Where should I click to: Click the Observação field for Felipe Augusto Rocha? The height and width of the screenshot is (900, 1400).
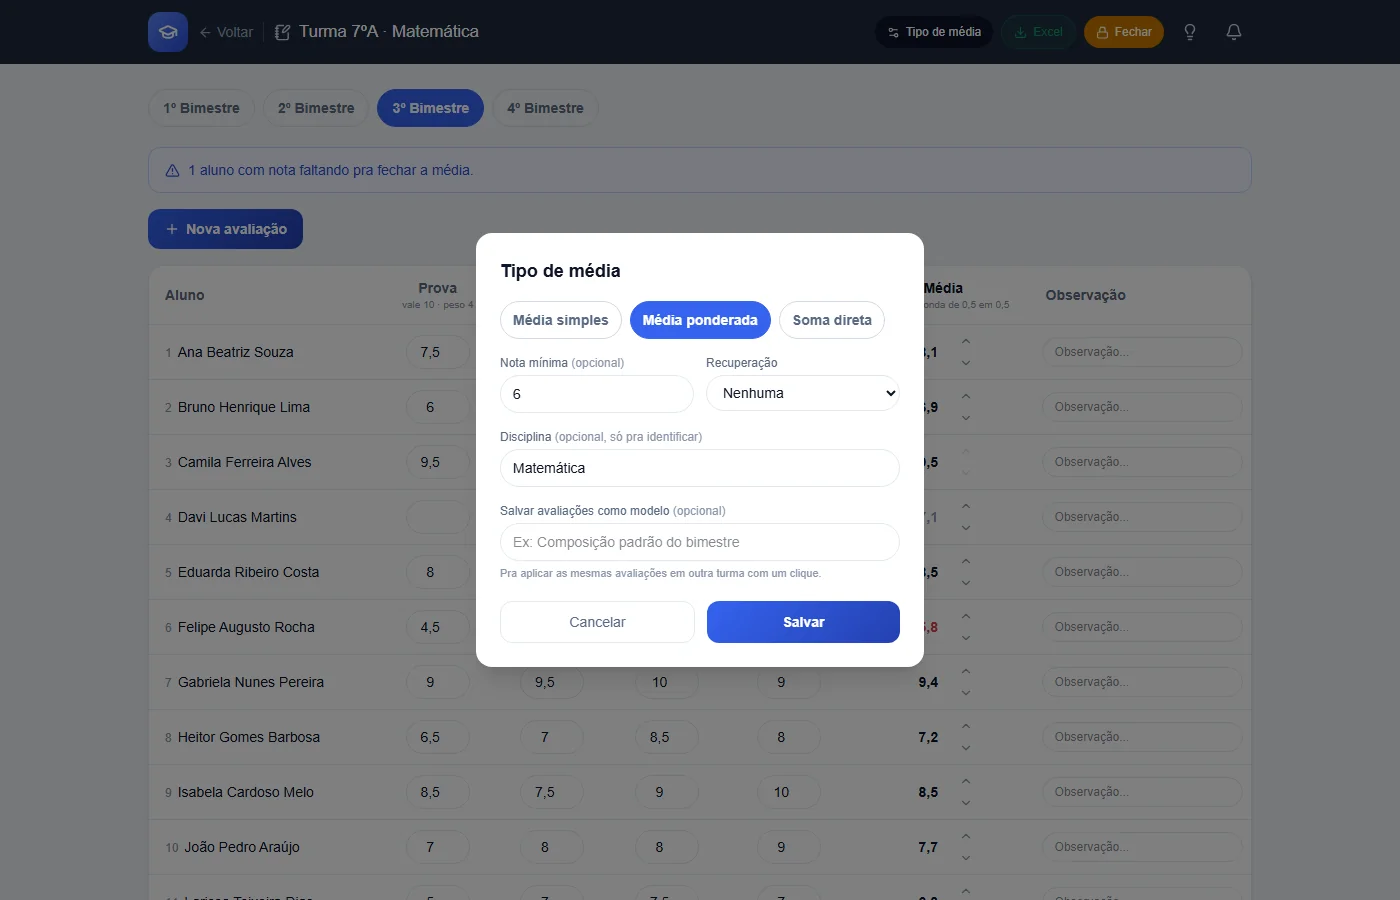click(1142, 627)
